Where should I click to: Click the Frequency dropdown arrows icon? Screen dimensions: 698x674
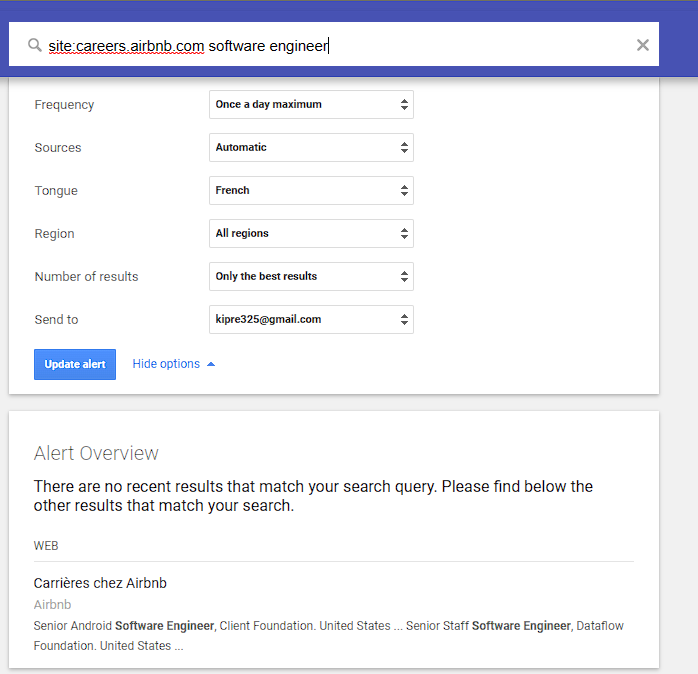[404, 105]
